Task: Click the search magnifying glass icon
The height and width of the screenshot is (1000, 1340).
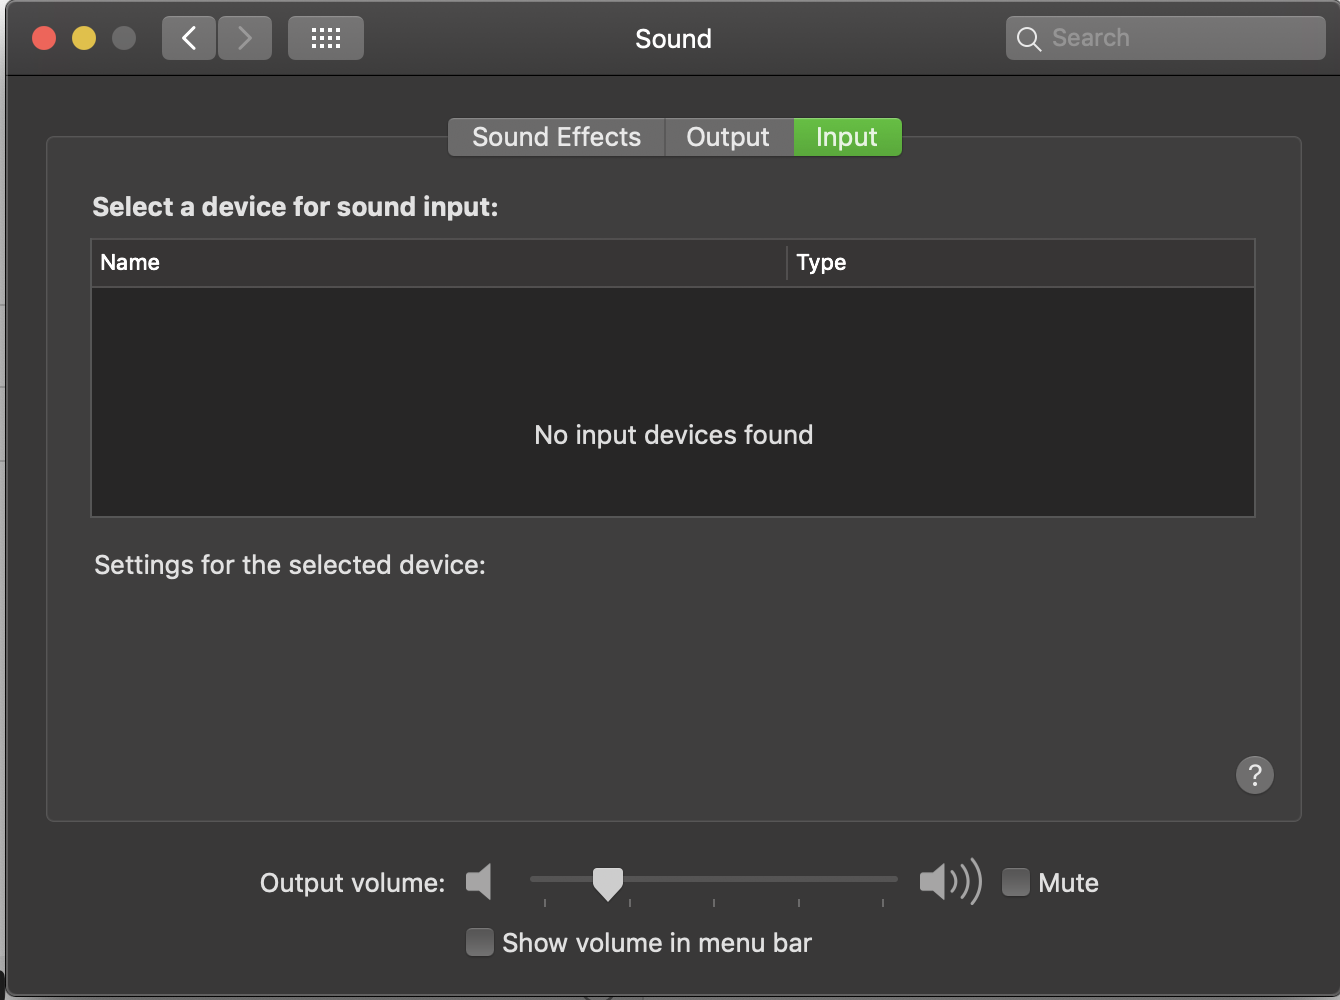Action: pos(1028,39)
